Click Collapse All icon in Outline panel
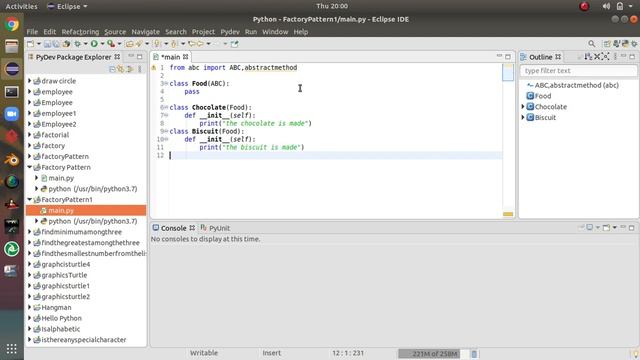 coord(597,57)
